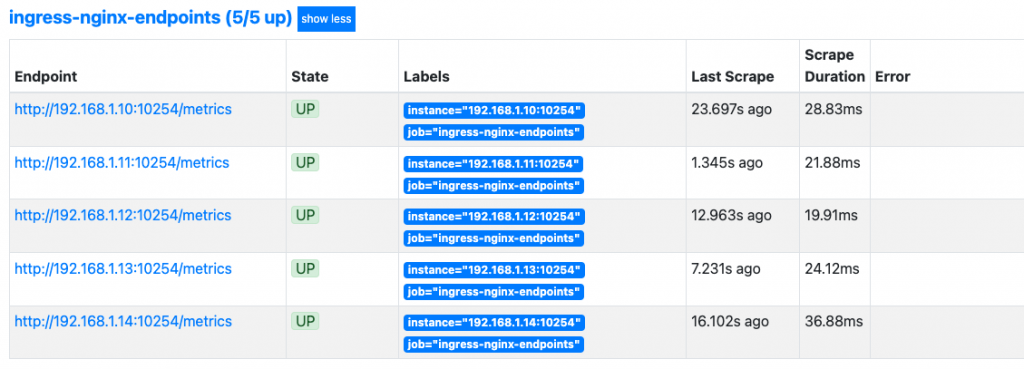The image size is (1024, 369).
Task: Click the instance="192.168.1.13:10254" label badge
Action: click(x=494, y=270)
